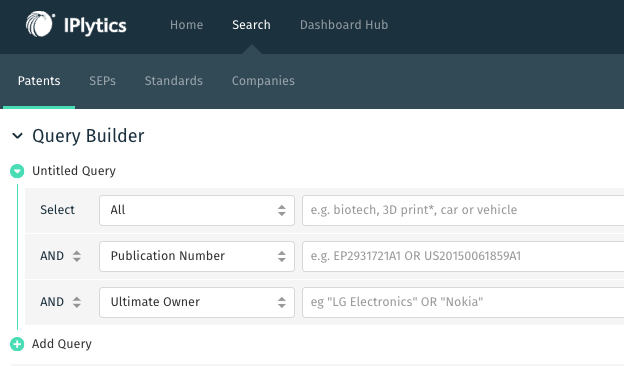Click the Query Builder heading
Image resolution: width=624 pixels, height=366 pixels.
point(88,136)
